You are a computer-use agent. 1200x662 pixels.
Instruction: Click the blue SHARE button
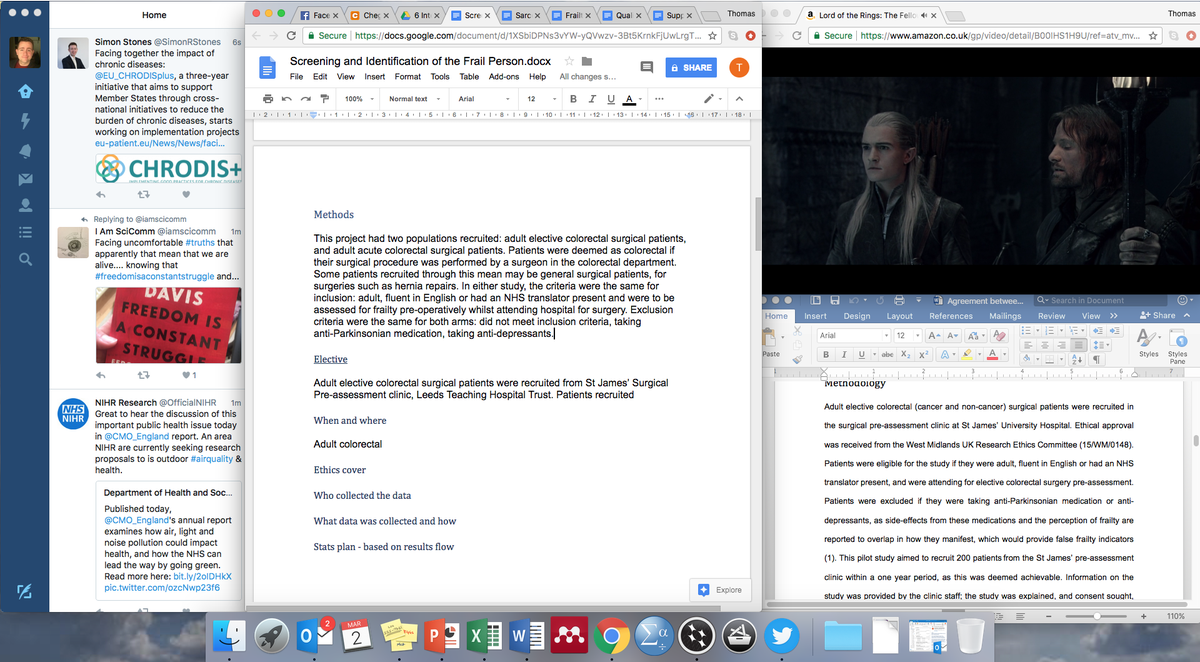[691, 67]
